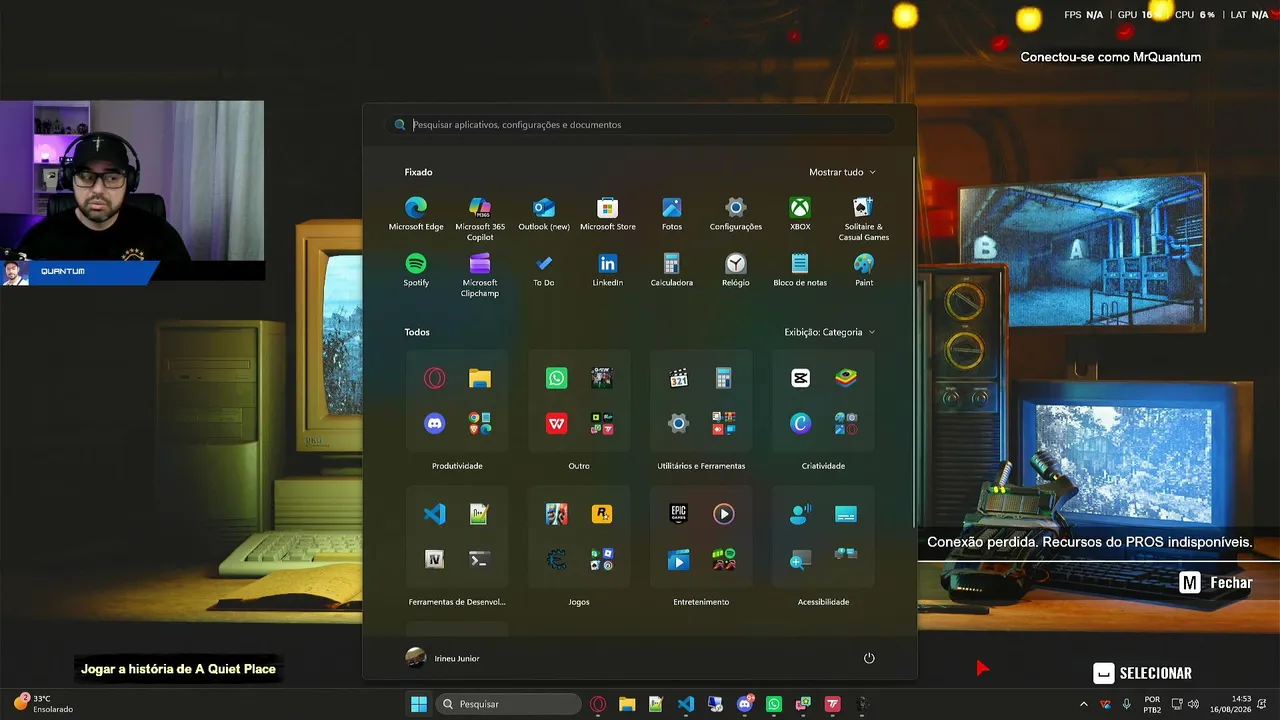Screen dimensions: 1280x720
Task: Launch Bloco de notas pinned app
Action: point(800,269)
